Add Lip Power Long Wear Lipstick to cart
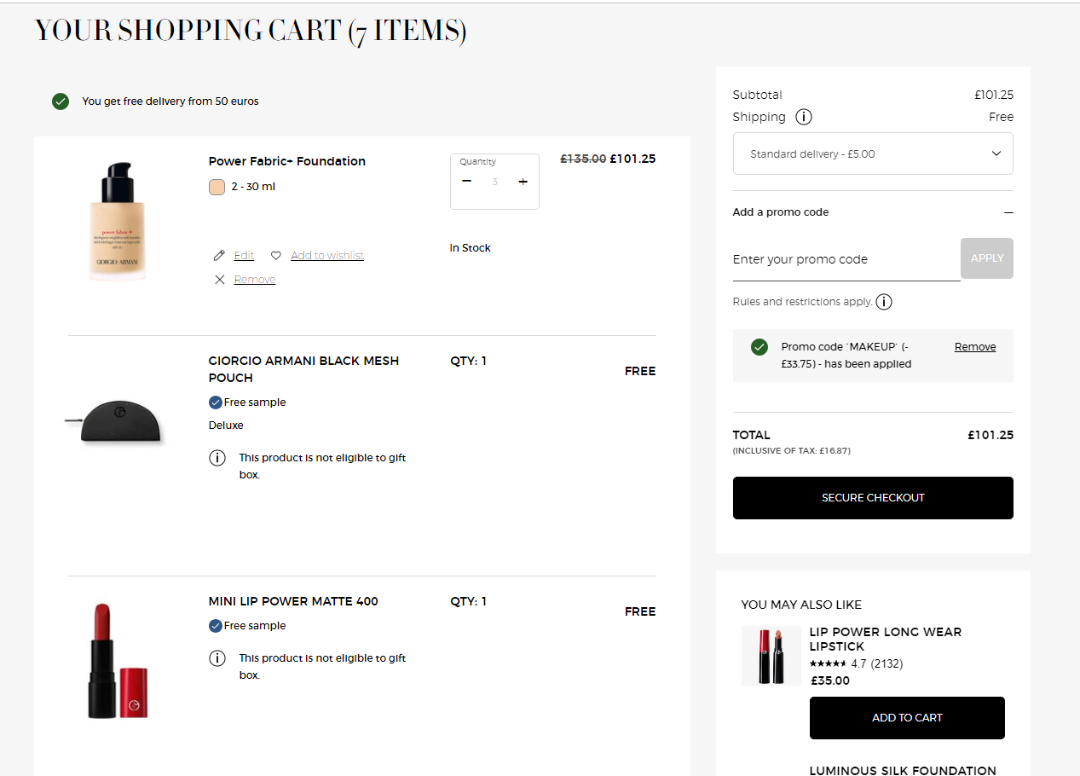The height and width of the screenshot is (776, 1080). [906, 718]
